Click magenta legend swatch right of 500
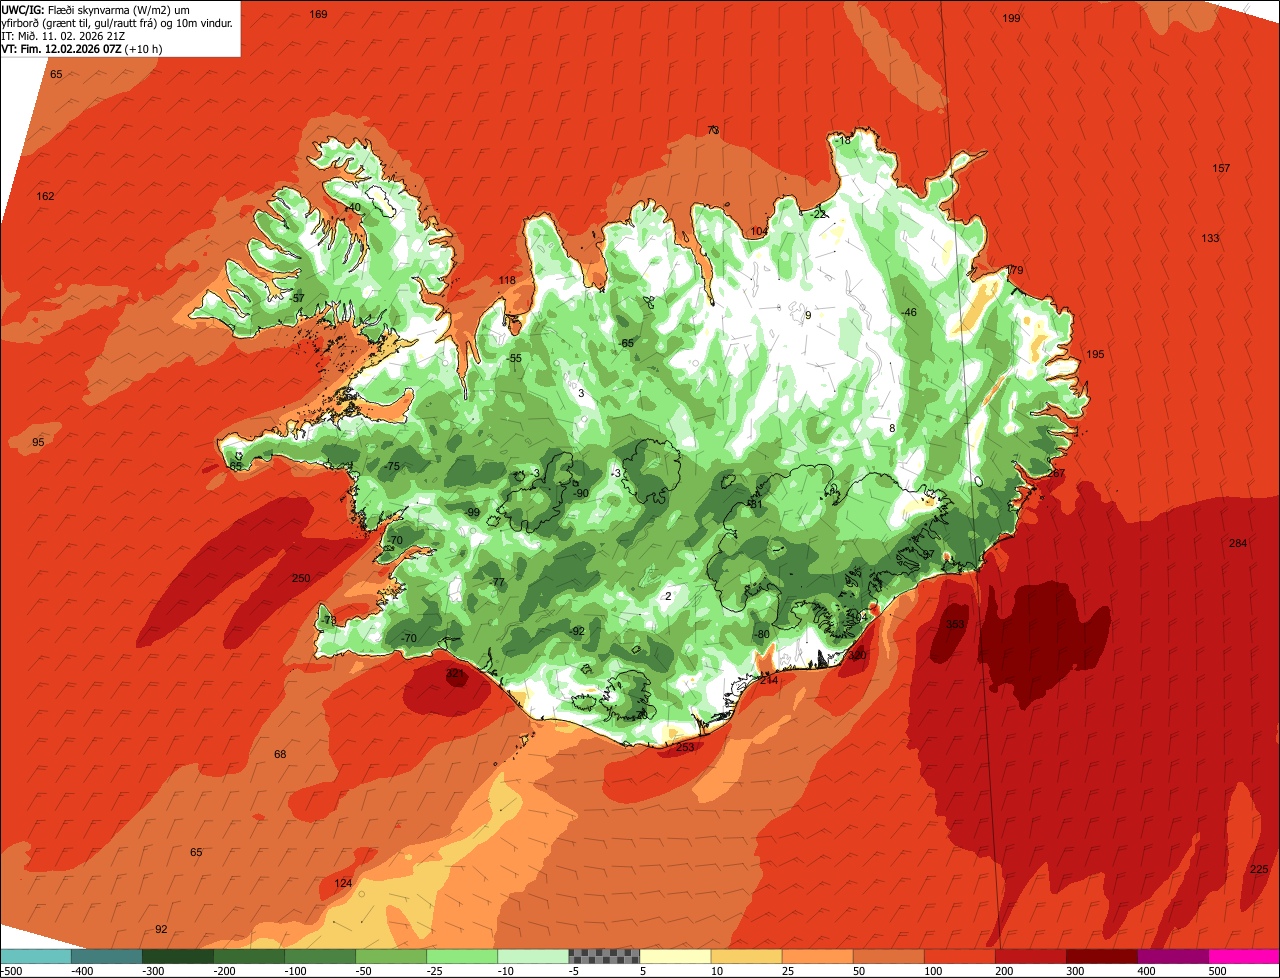This screenshot has height=978, width=1280. click(x=1244, y=956)
